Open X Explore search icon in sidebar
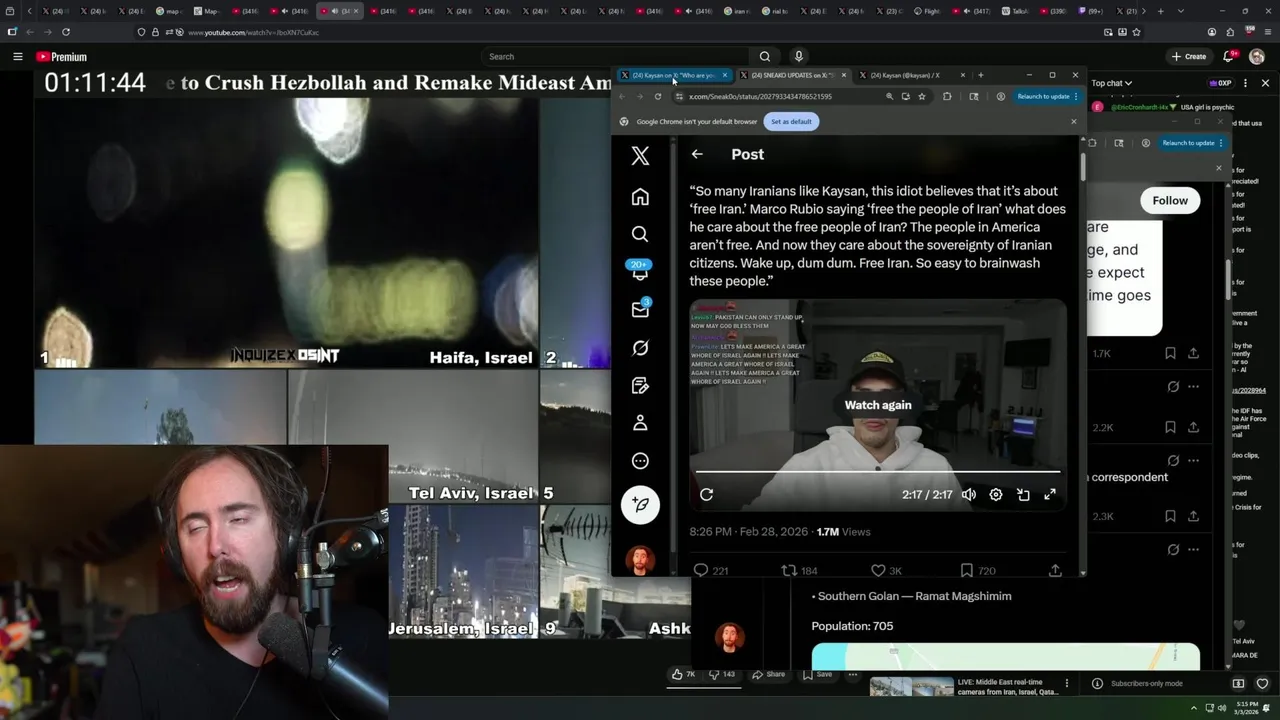Image resolution: width=1280 pixels, height=720 pixels. [x=640, y=234]
